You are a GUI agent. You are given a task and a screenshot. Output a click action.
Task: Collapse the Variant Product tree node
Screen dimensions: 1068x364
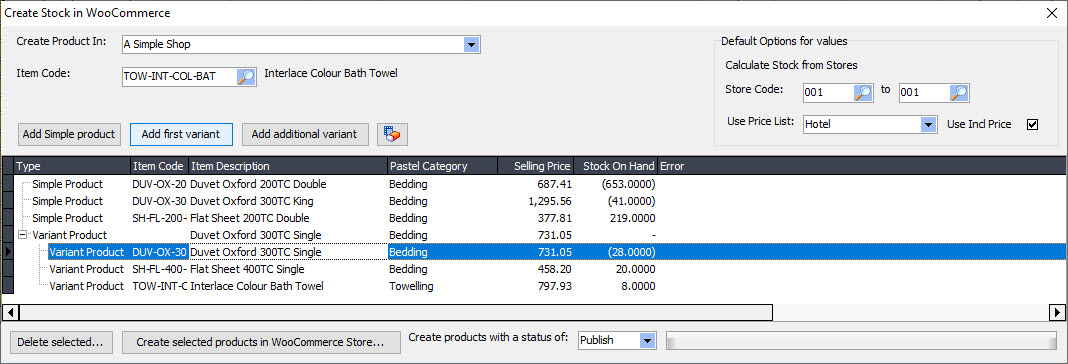tap(22, 235)
